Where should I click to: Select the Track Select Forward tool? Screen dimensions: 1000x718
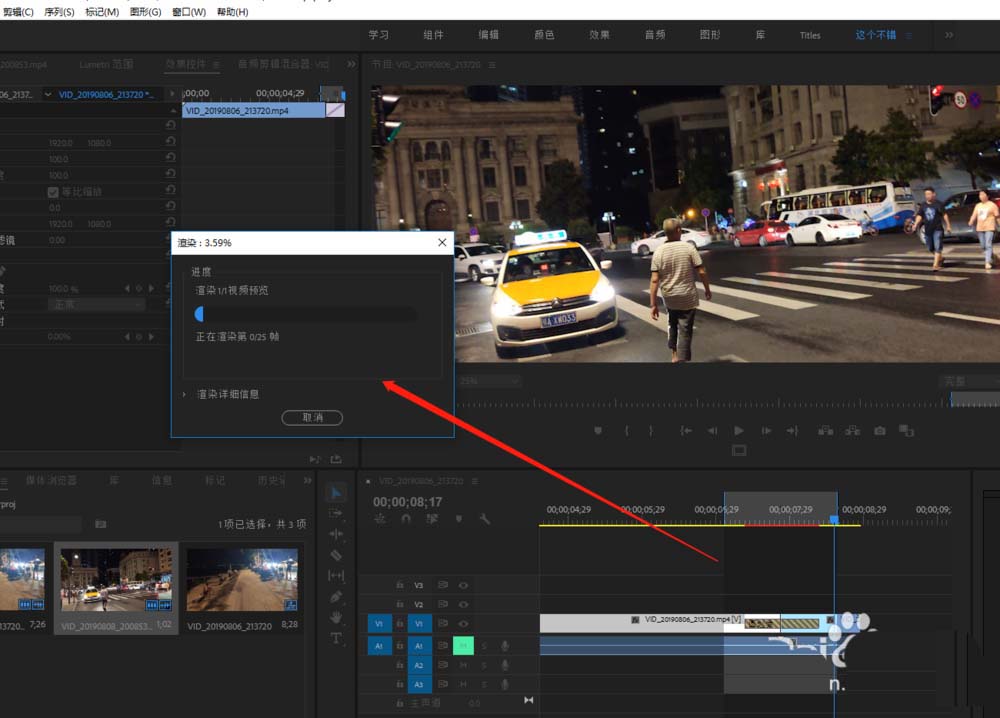pyautogui.click(x=336, y=513)
